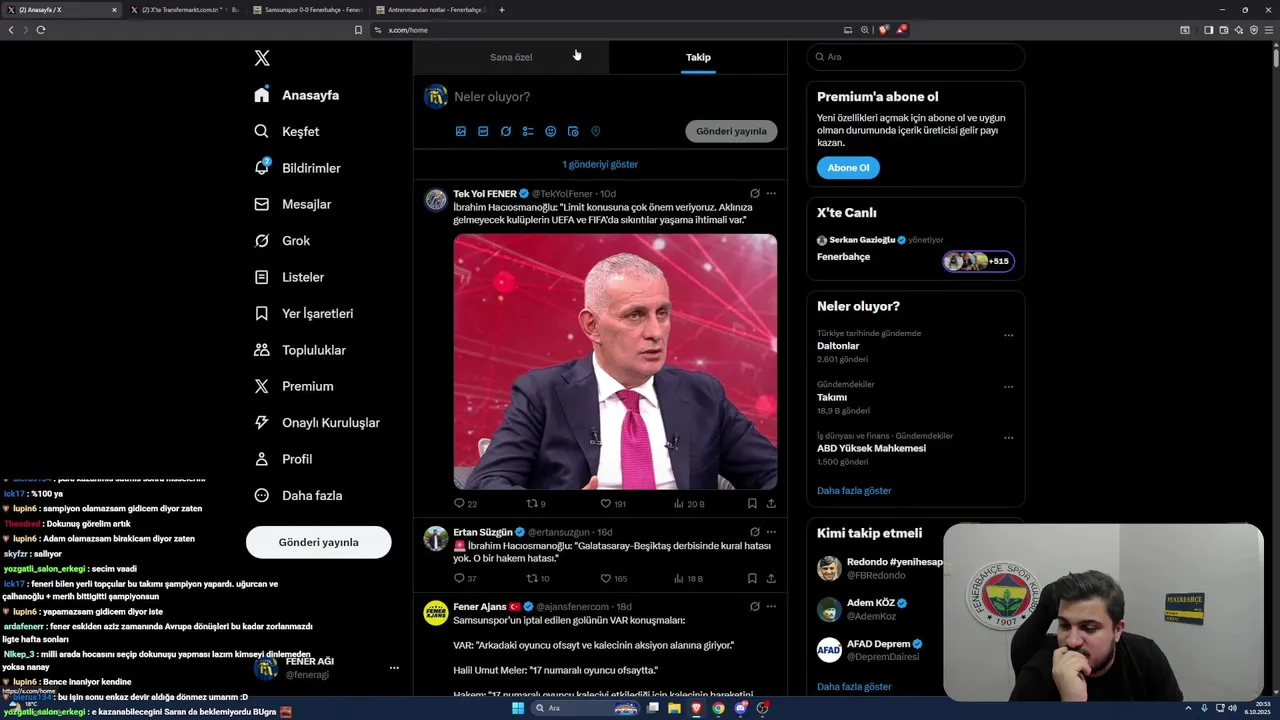Screen dimensions: 1280x720
Task: Schedule post icon in composer
Action: coord(573,131)
